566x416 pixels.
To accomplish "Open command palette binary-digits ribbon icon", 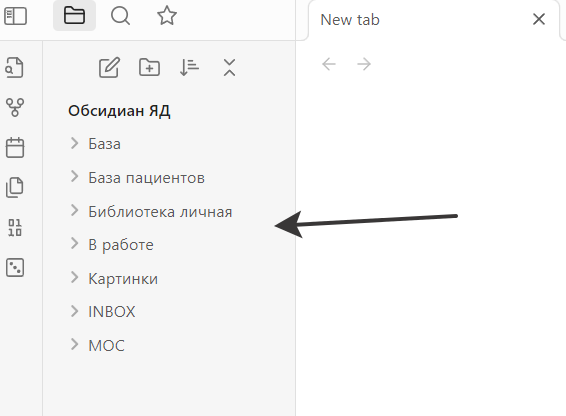I will (15, 228).
